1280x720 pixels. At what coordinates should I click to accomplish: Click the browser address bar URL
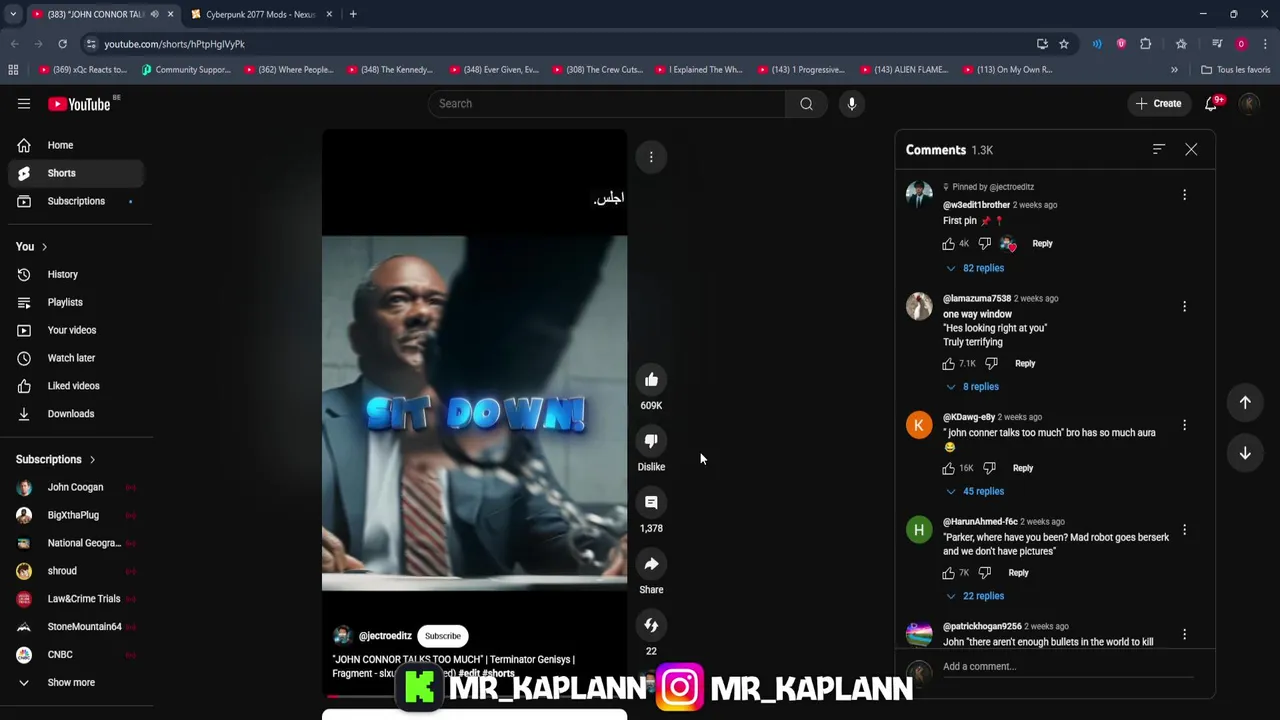click(x=175, y=44)
